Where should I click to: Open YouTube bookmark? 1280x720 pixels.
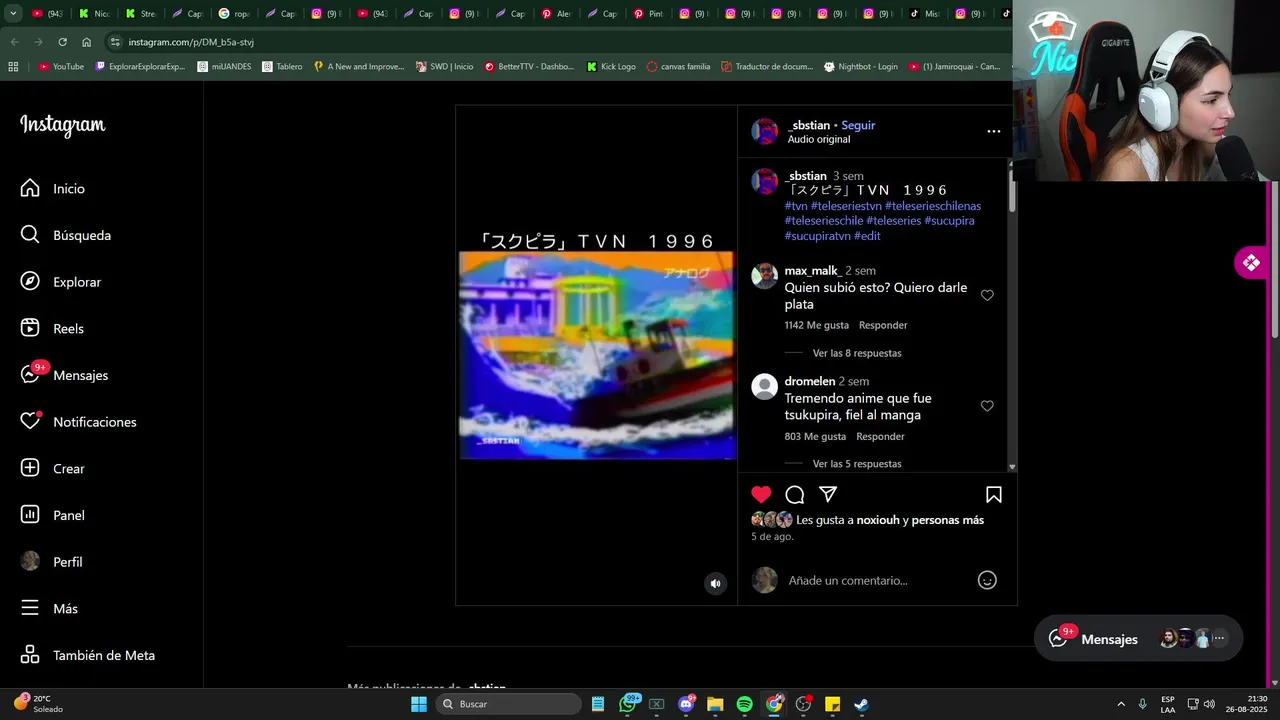[x=61, y=66]
